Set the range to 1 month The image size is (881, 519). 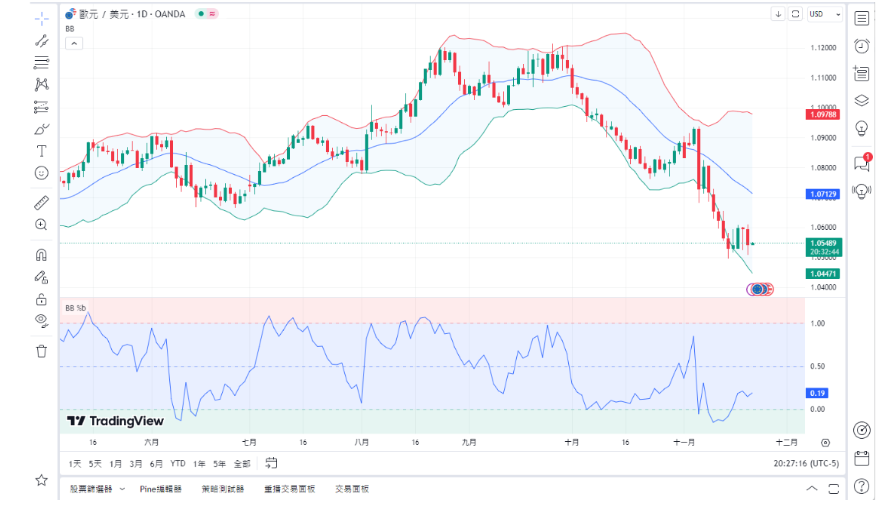(x=116, y=464)
